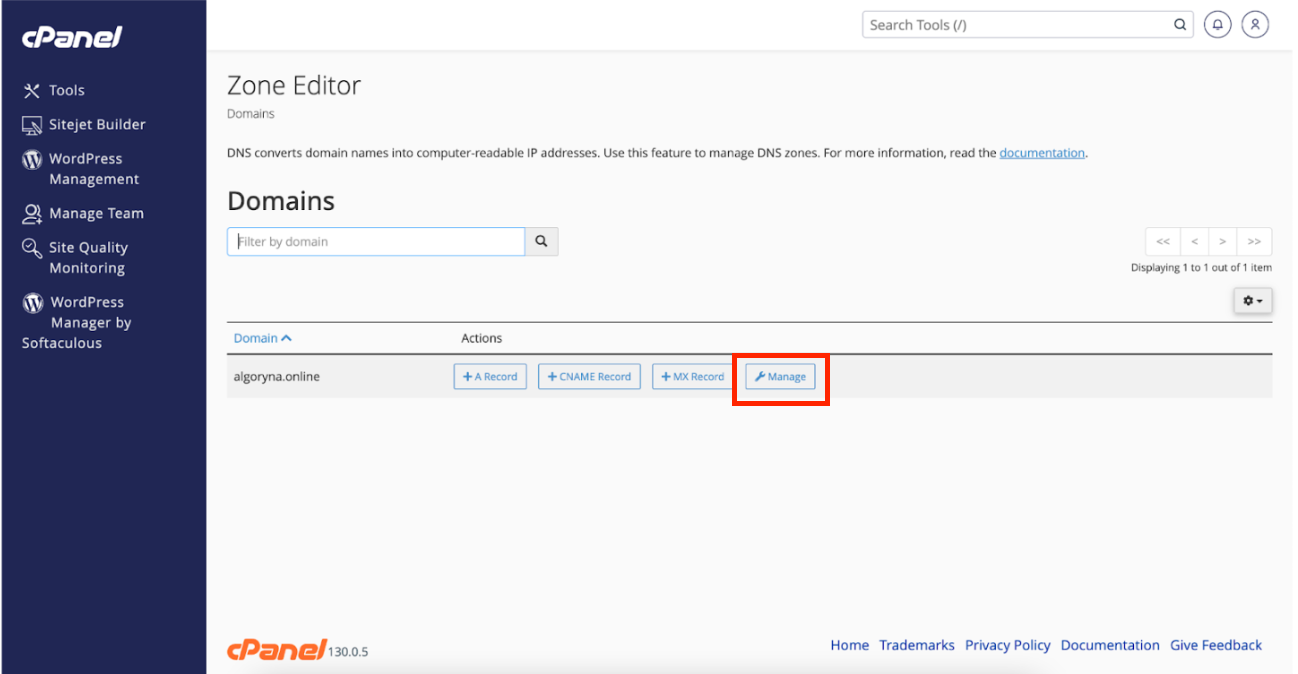Add an A Record for algoryna.online
The width and height of the screenshot is (1298, 674).
490,377
